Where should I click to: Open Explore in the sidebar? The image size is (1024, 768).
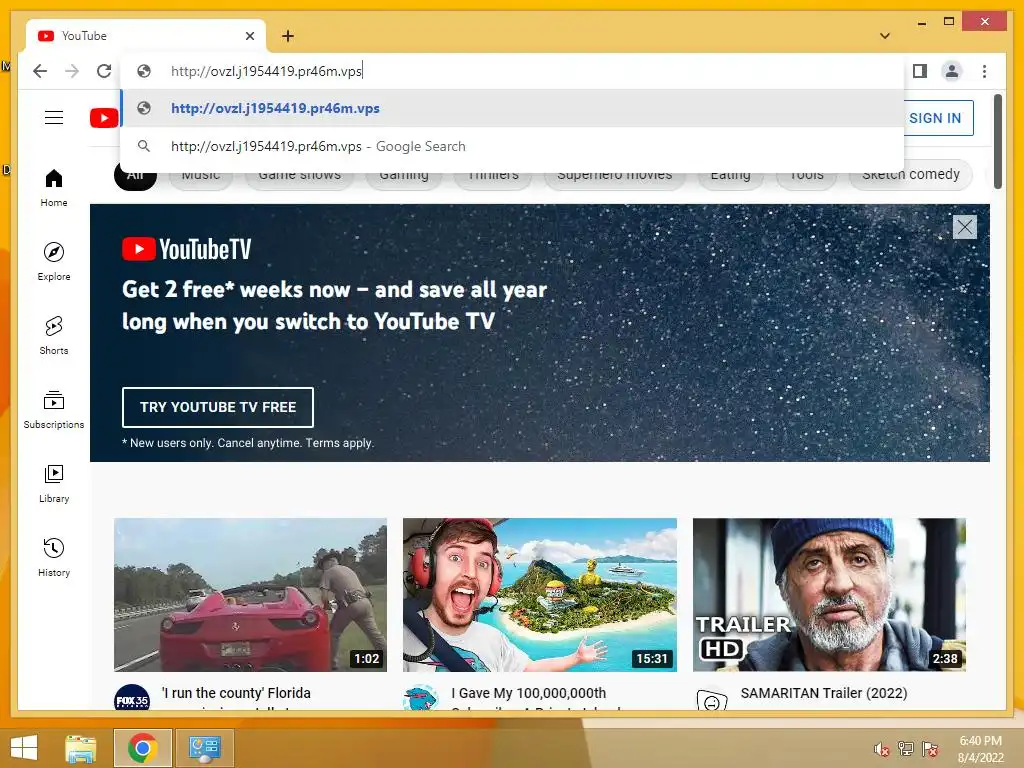[54, 262]
